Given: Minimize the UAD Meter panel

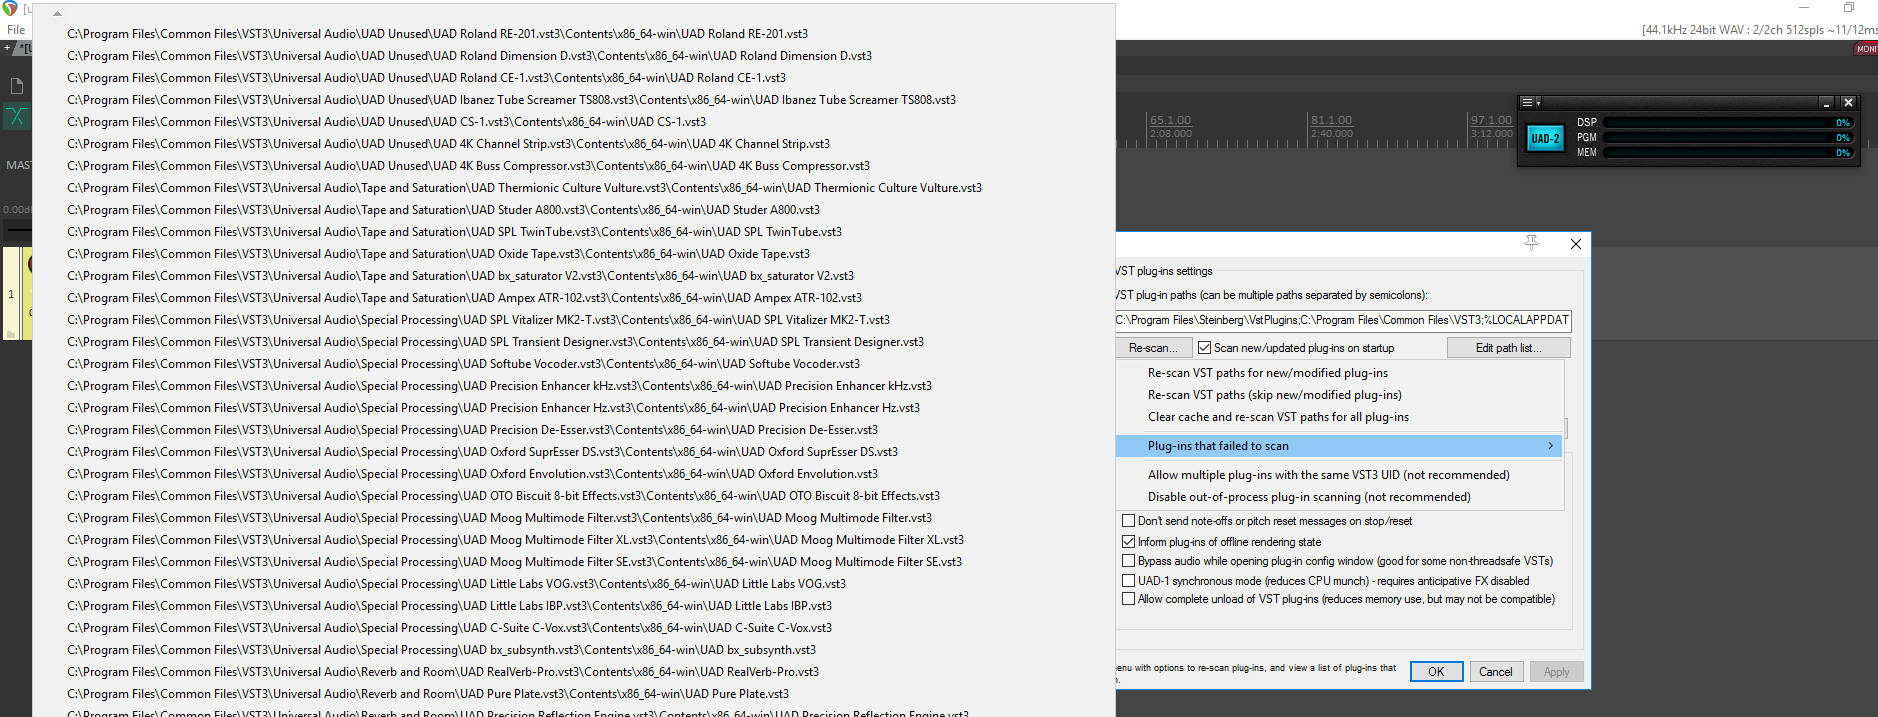Looking at the screenshot, I should (1826, 103).
